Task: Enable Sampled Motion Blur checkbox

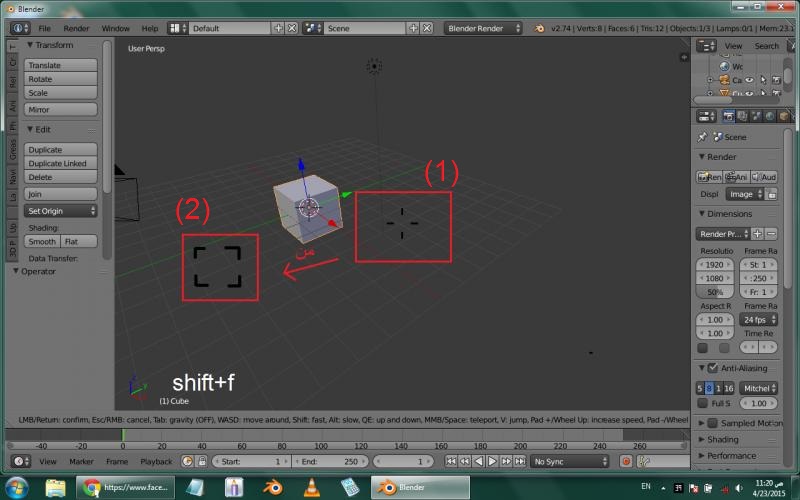Action: pos(713,423)
